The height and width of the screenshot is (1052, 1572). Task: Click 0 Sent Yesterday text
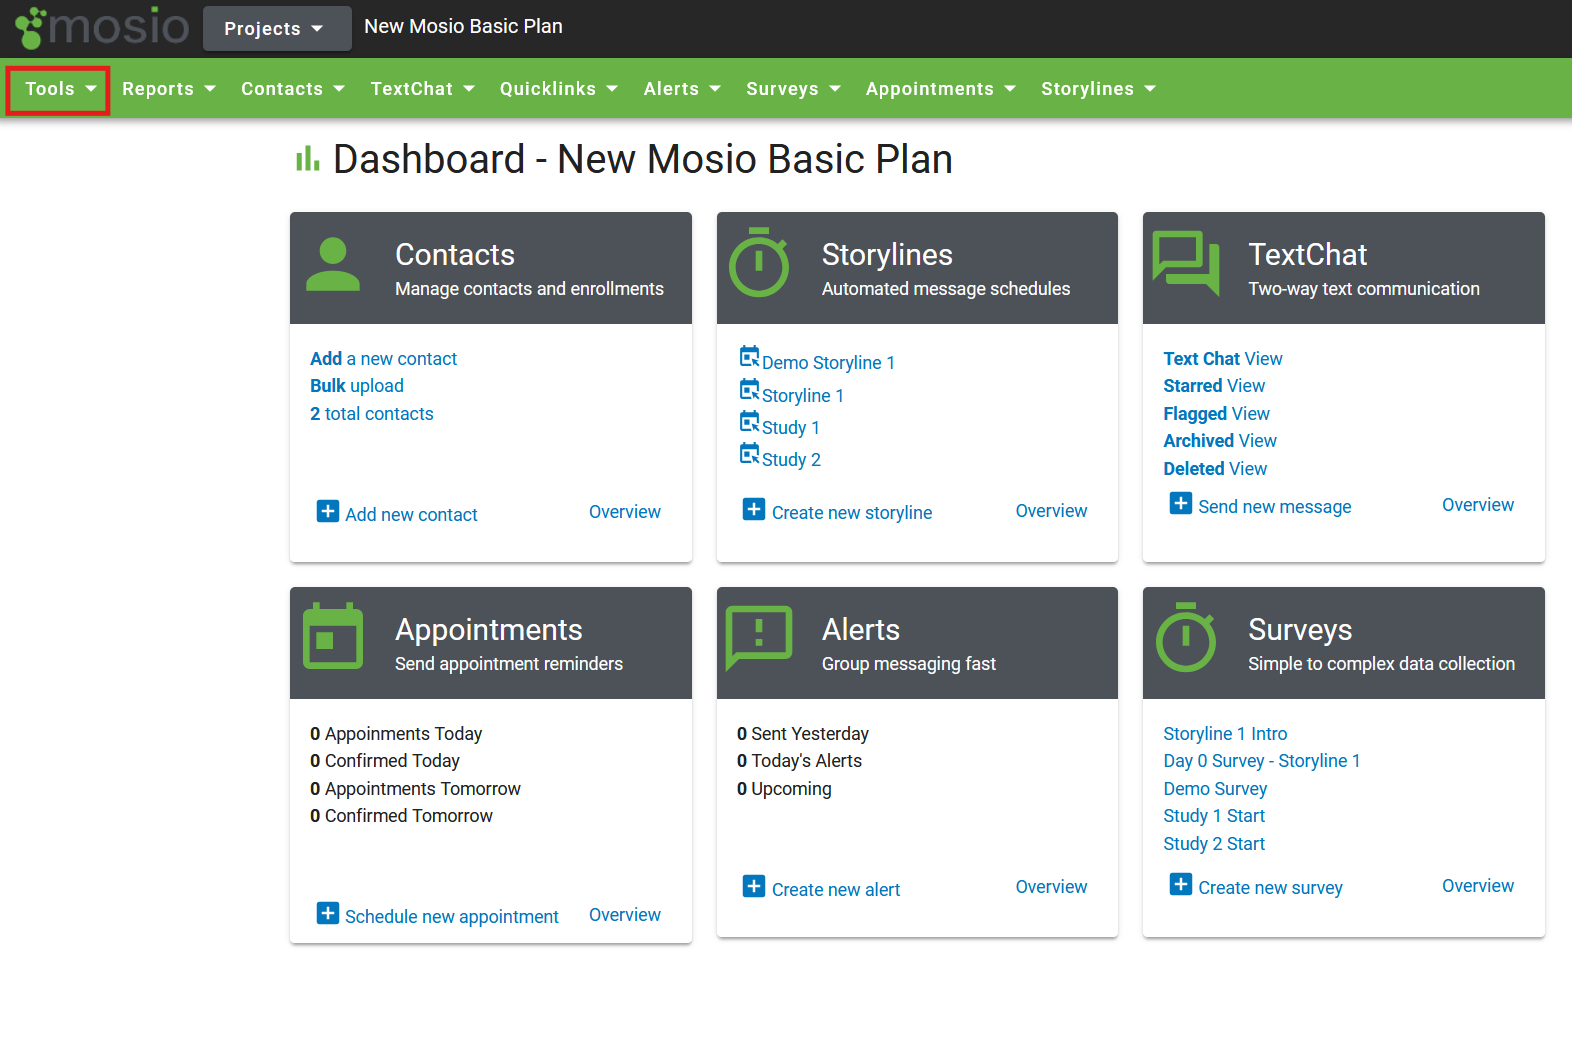[803, 734]
